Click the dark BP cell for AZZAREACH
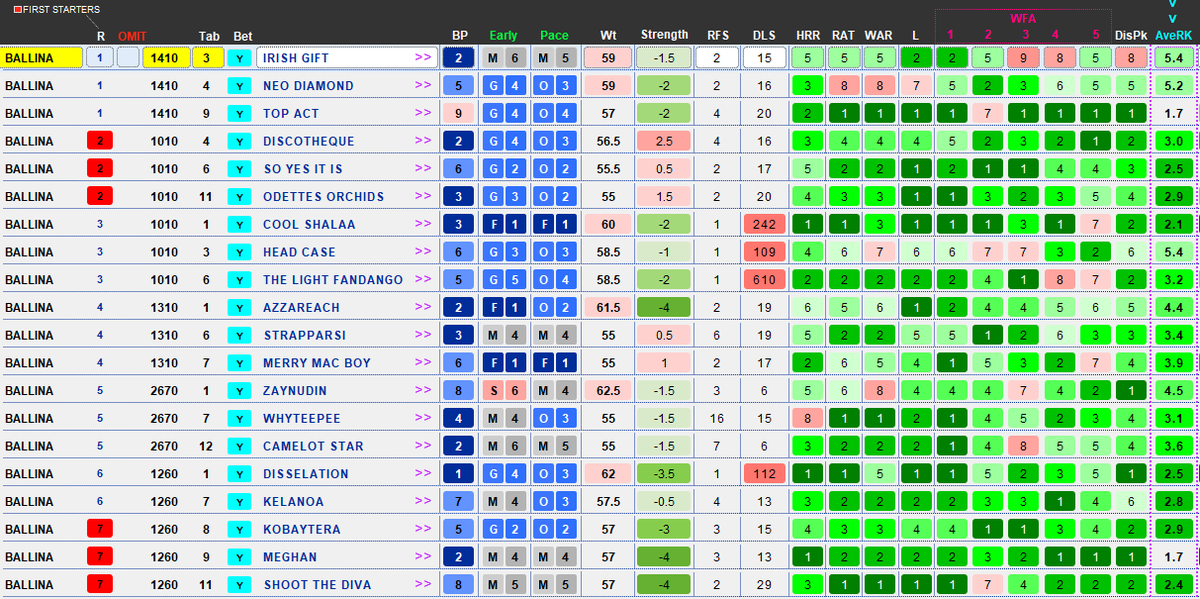1200x599 pixels. click(x=457, y=307)
